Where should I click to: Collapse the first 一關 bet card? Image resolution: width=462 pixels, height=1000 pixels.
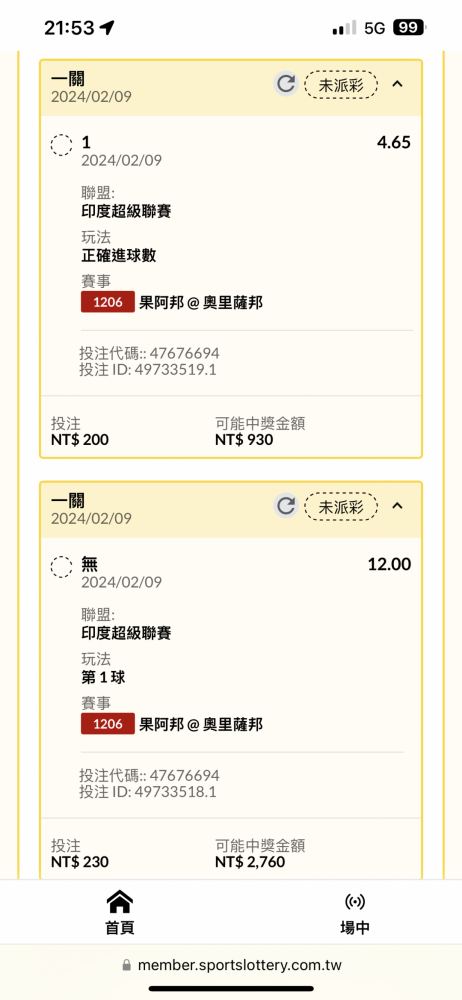(x=397, y=84)
